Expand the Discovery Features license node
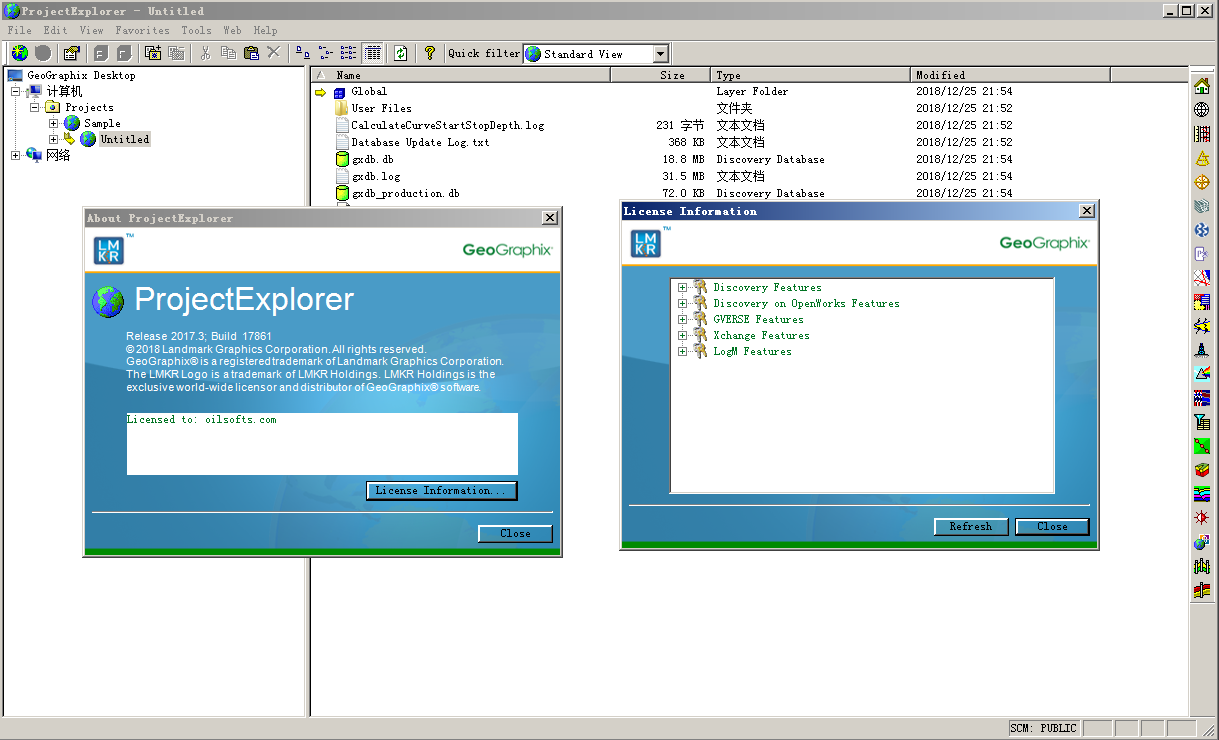The height and width of the screenshot is (740, 1219). (683, 288)
